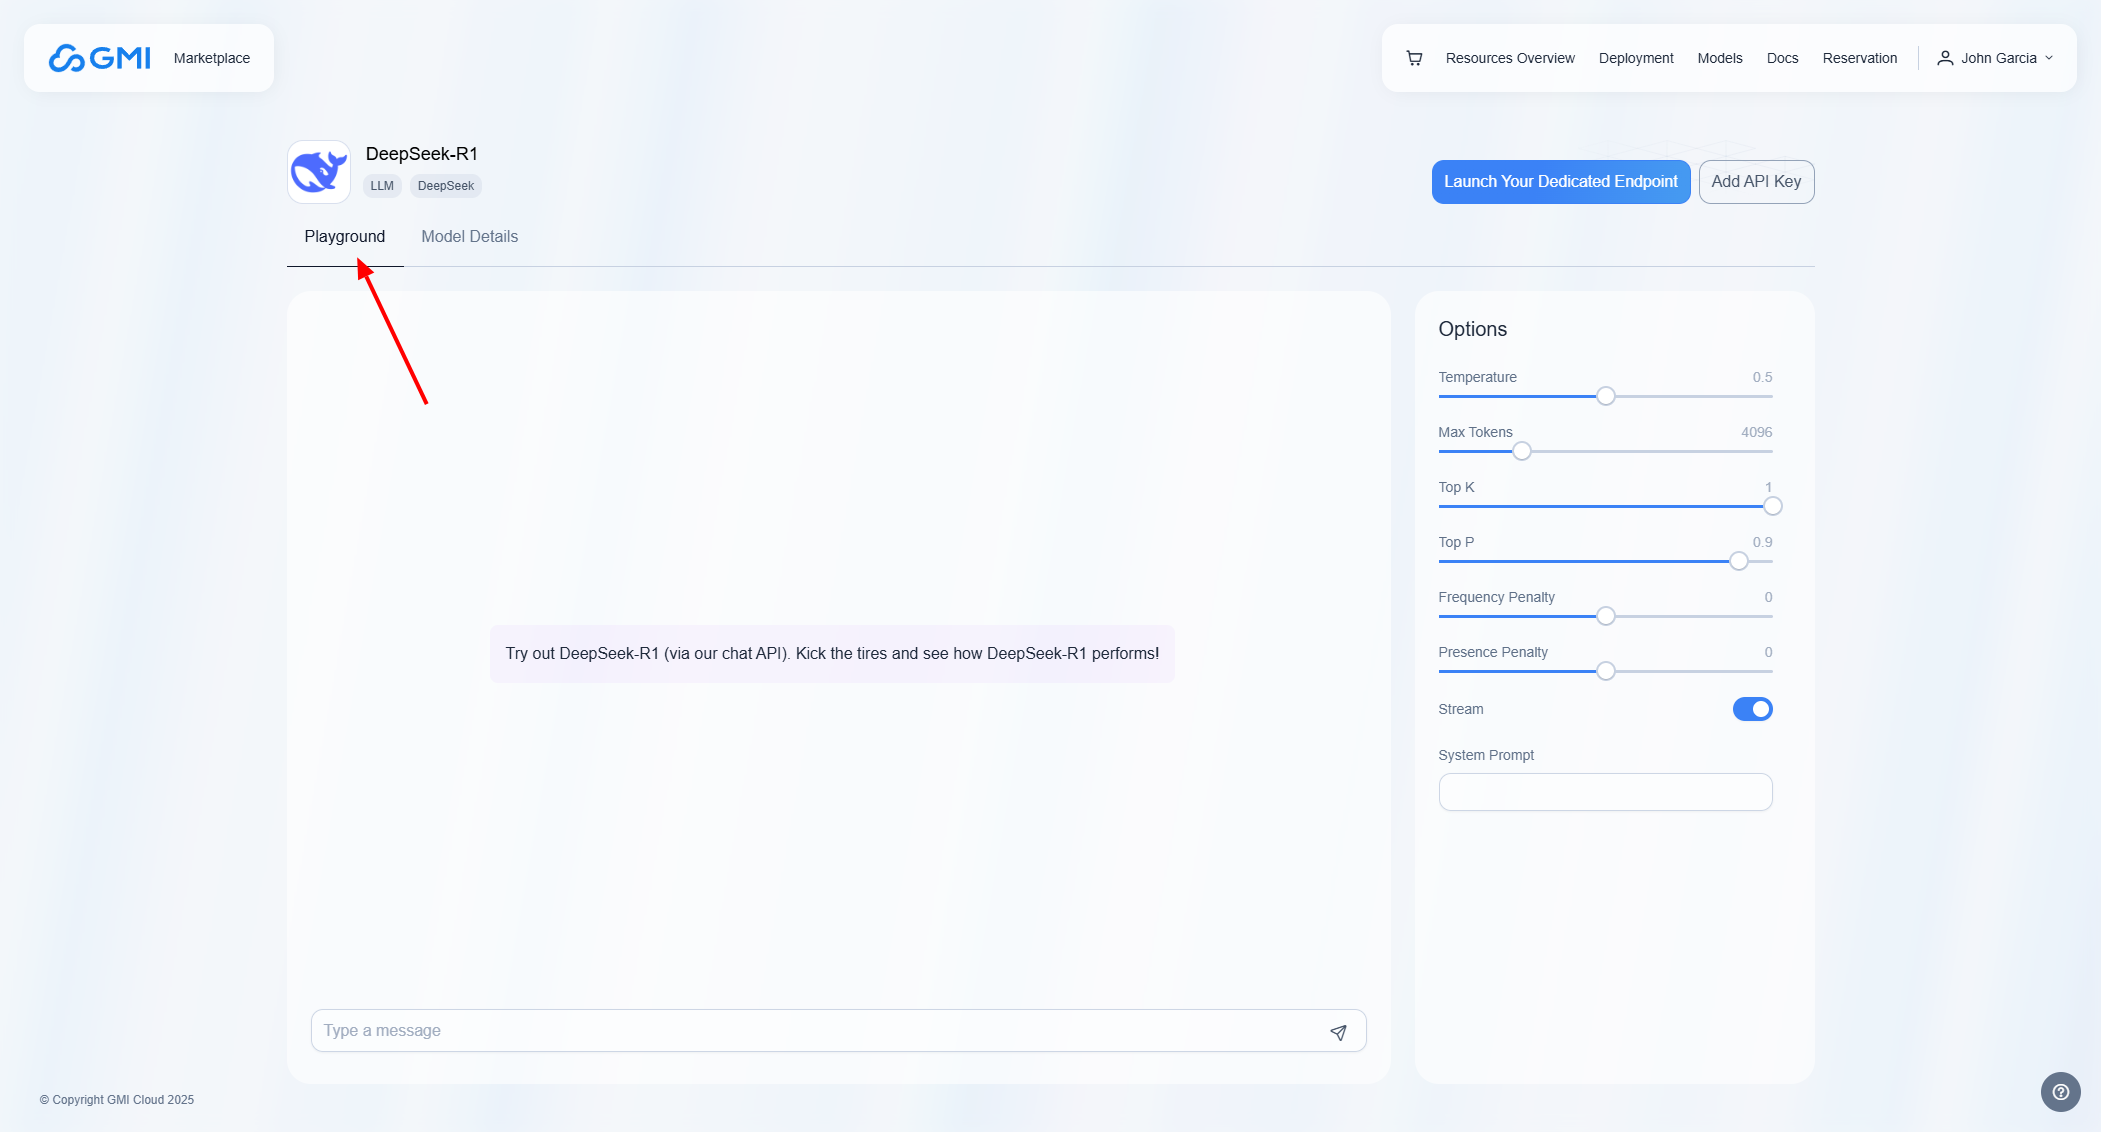This screenshot has width=2101, height=1132.
Task: Click the DeepSeek provider tag
Action: (446, 186)
